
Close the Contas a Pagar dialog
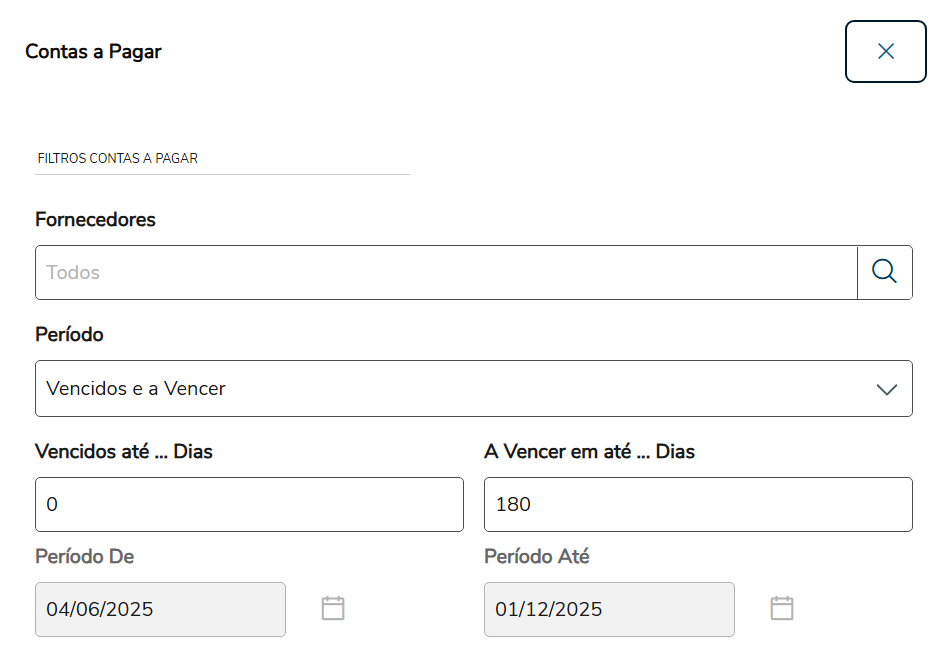point(885,51)
